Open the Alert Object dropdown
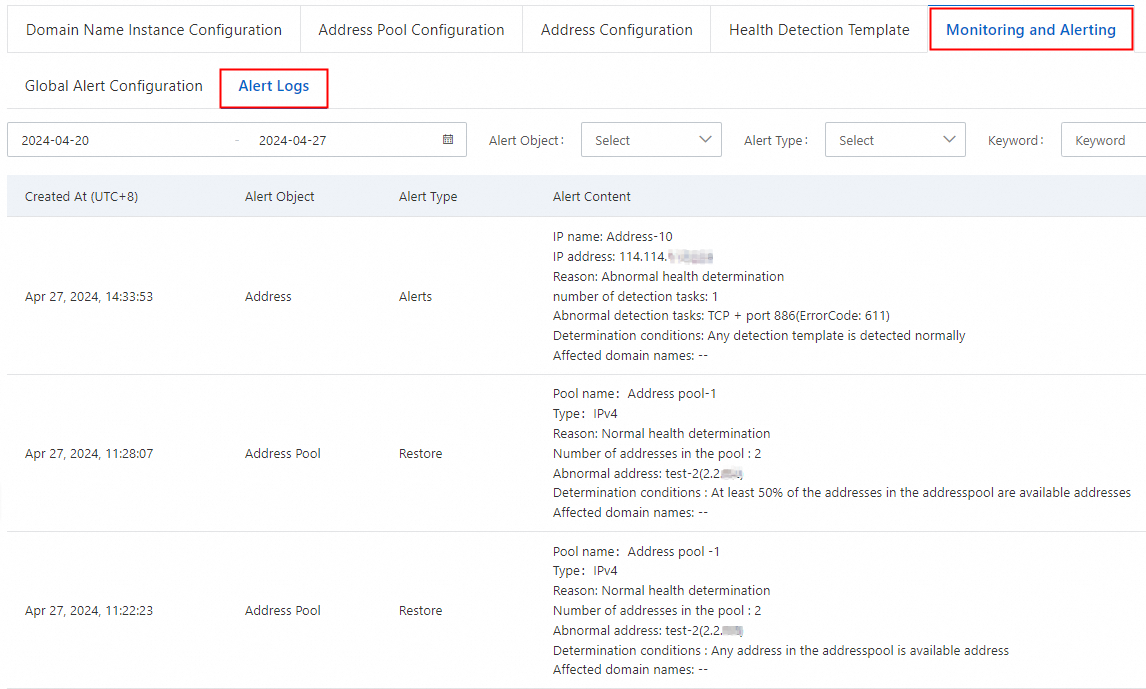Image resolution: width=1146 pixels, height=689 pixels. click(x=650, y=140)
